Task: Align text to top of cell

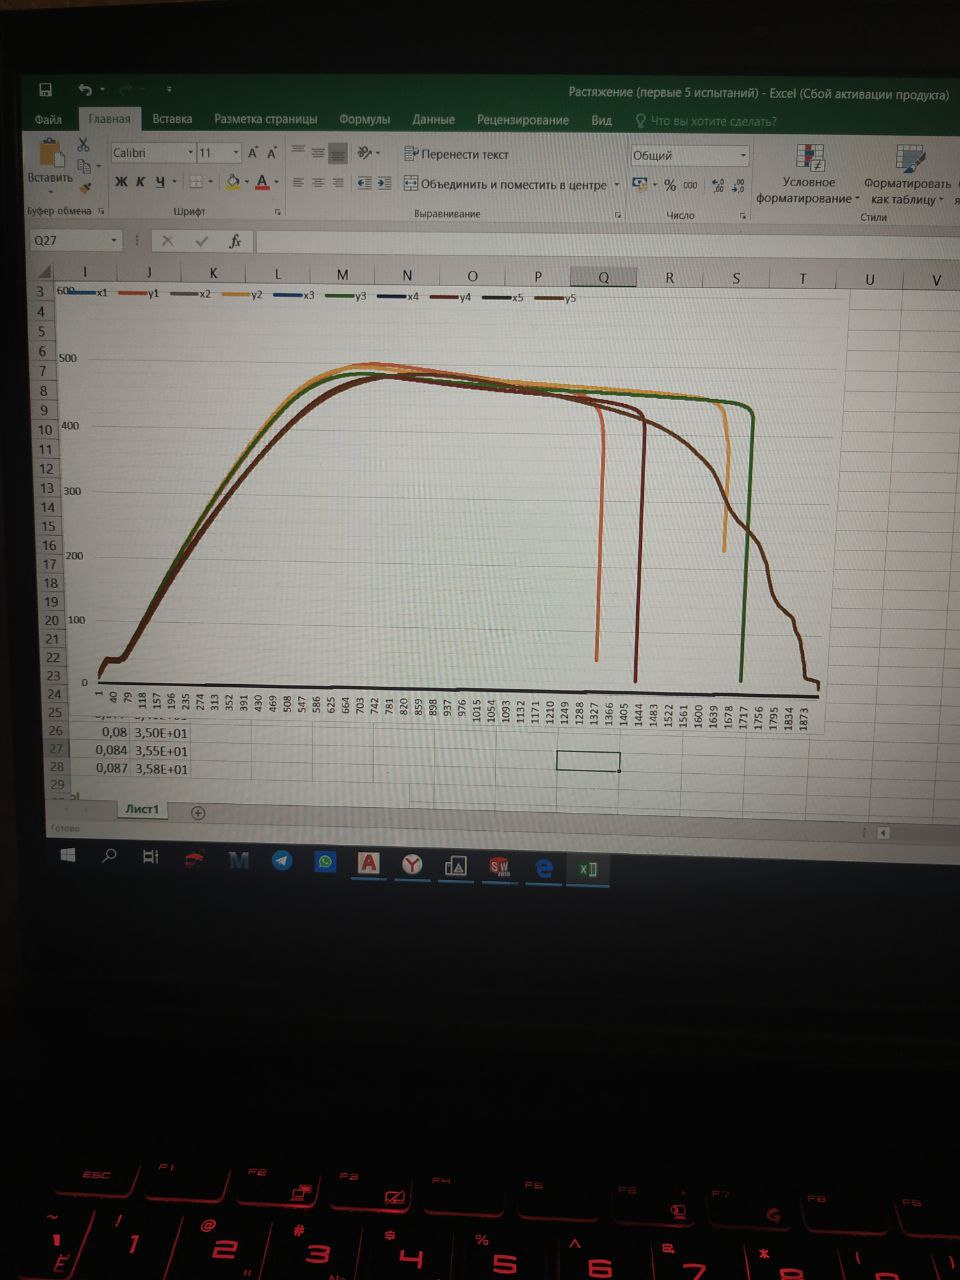Action: [297, 151]
